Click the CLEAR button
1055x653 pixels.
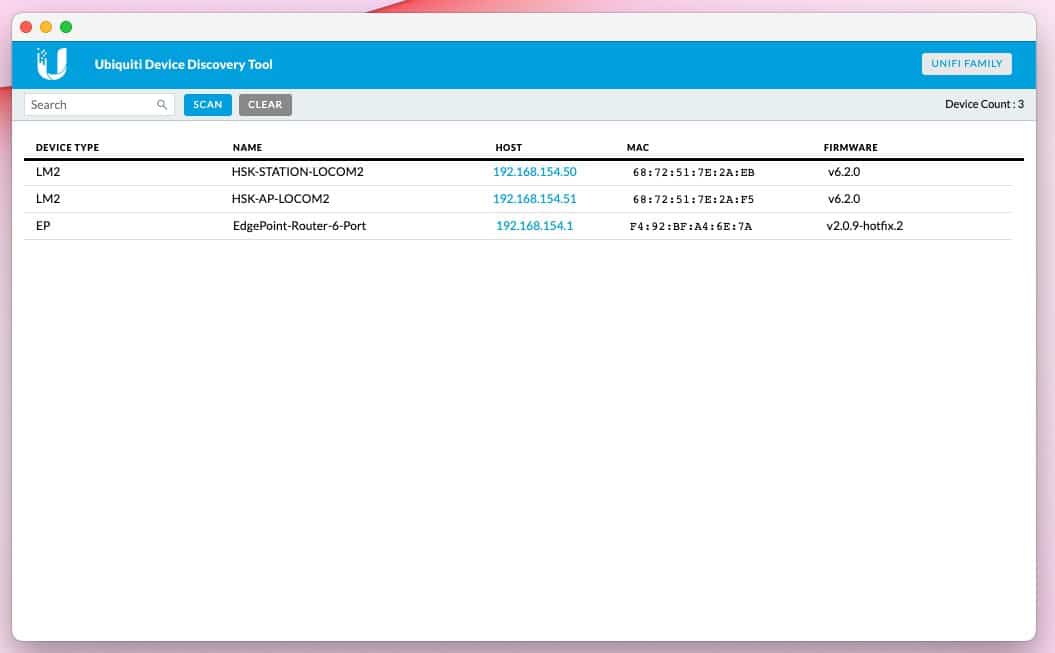click(265, 105)
